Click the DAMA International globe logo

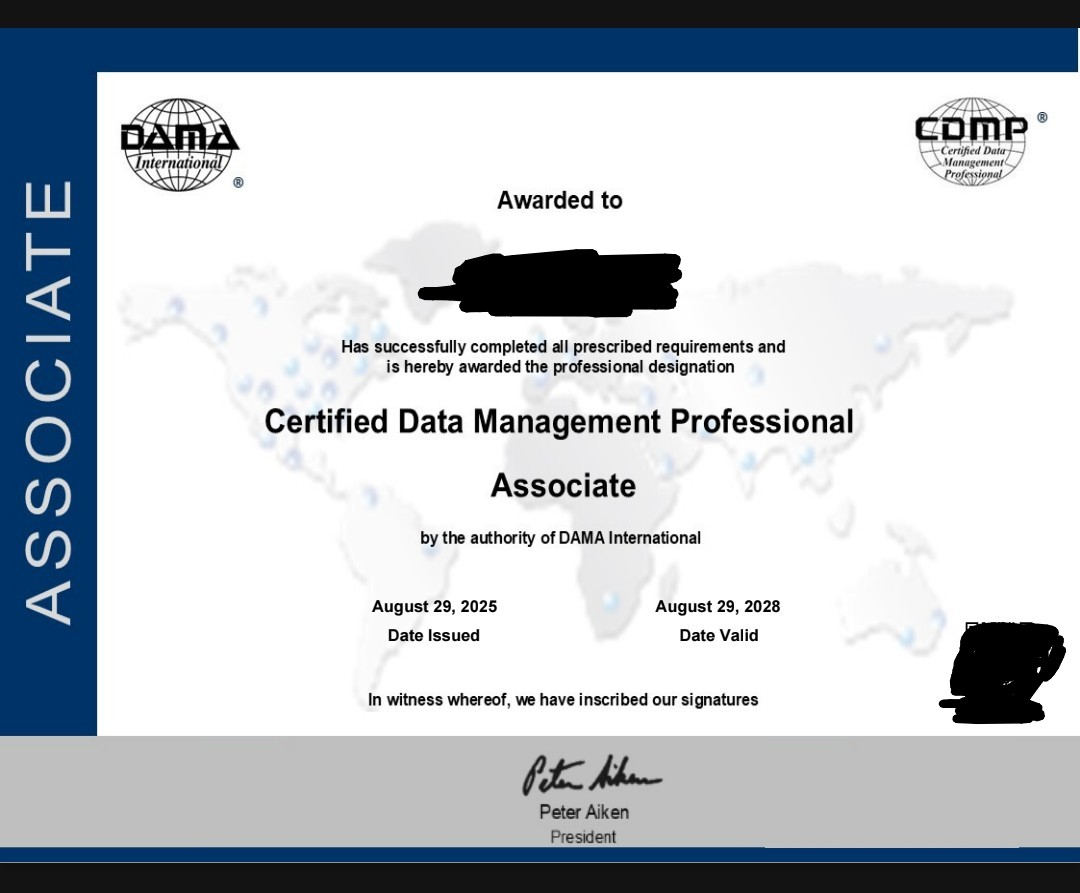tap(180, 145)
